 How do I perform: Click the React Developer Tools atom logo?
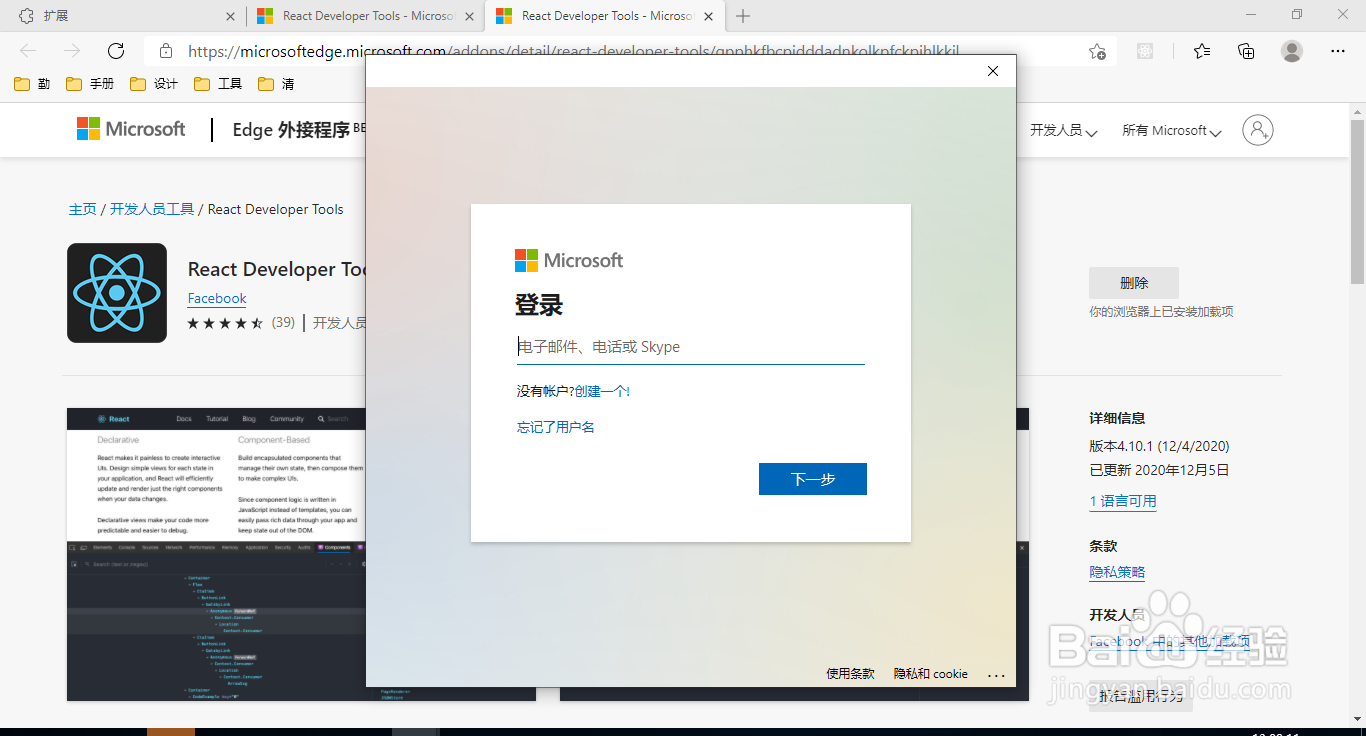click(117, 293)
